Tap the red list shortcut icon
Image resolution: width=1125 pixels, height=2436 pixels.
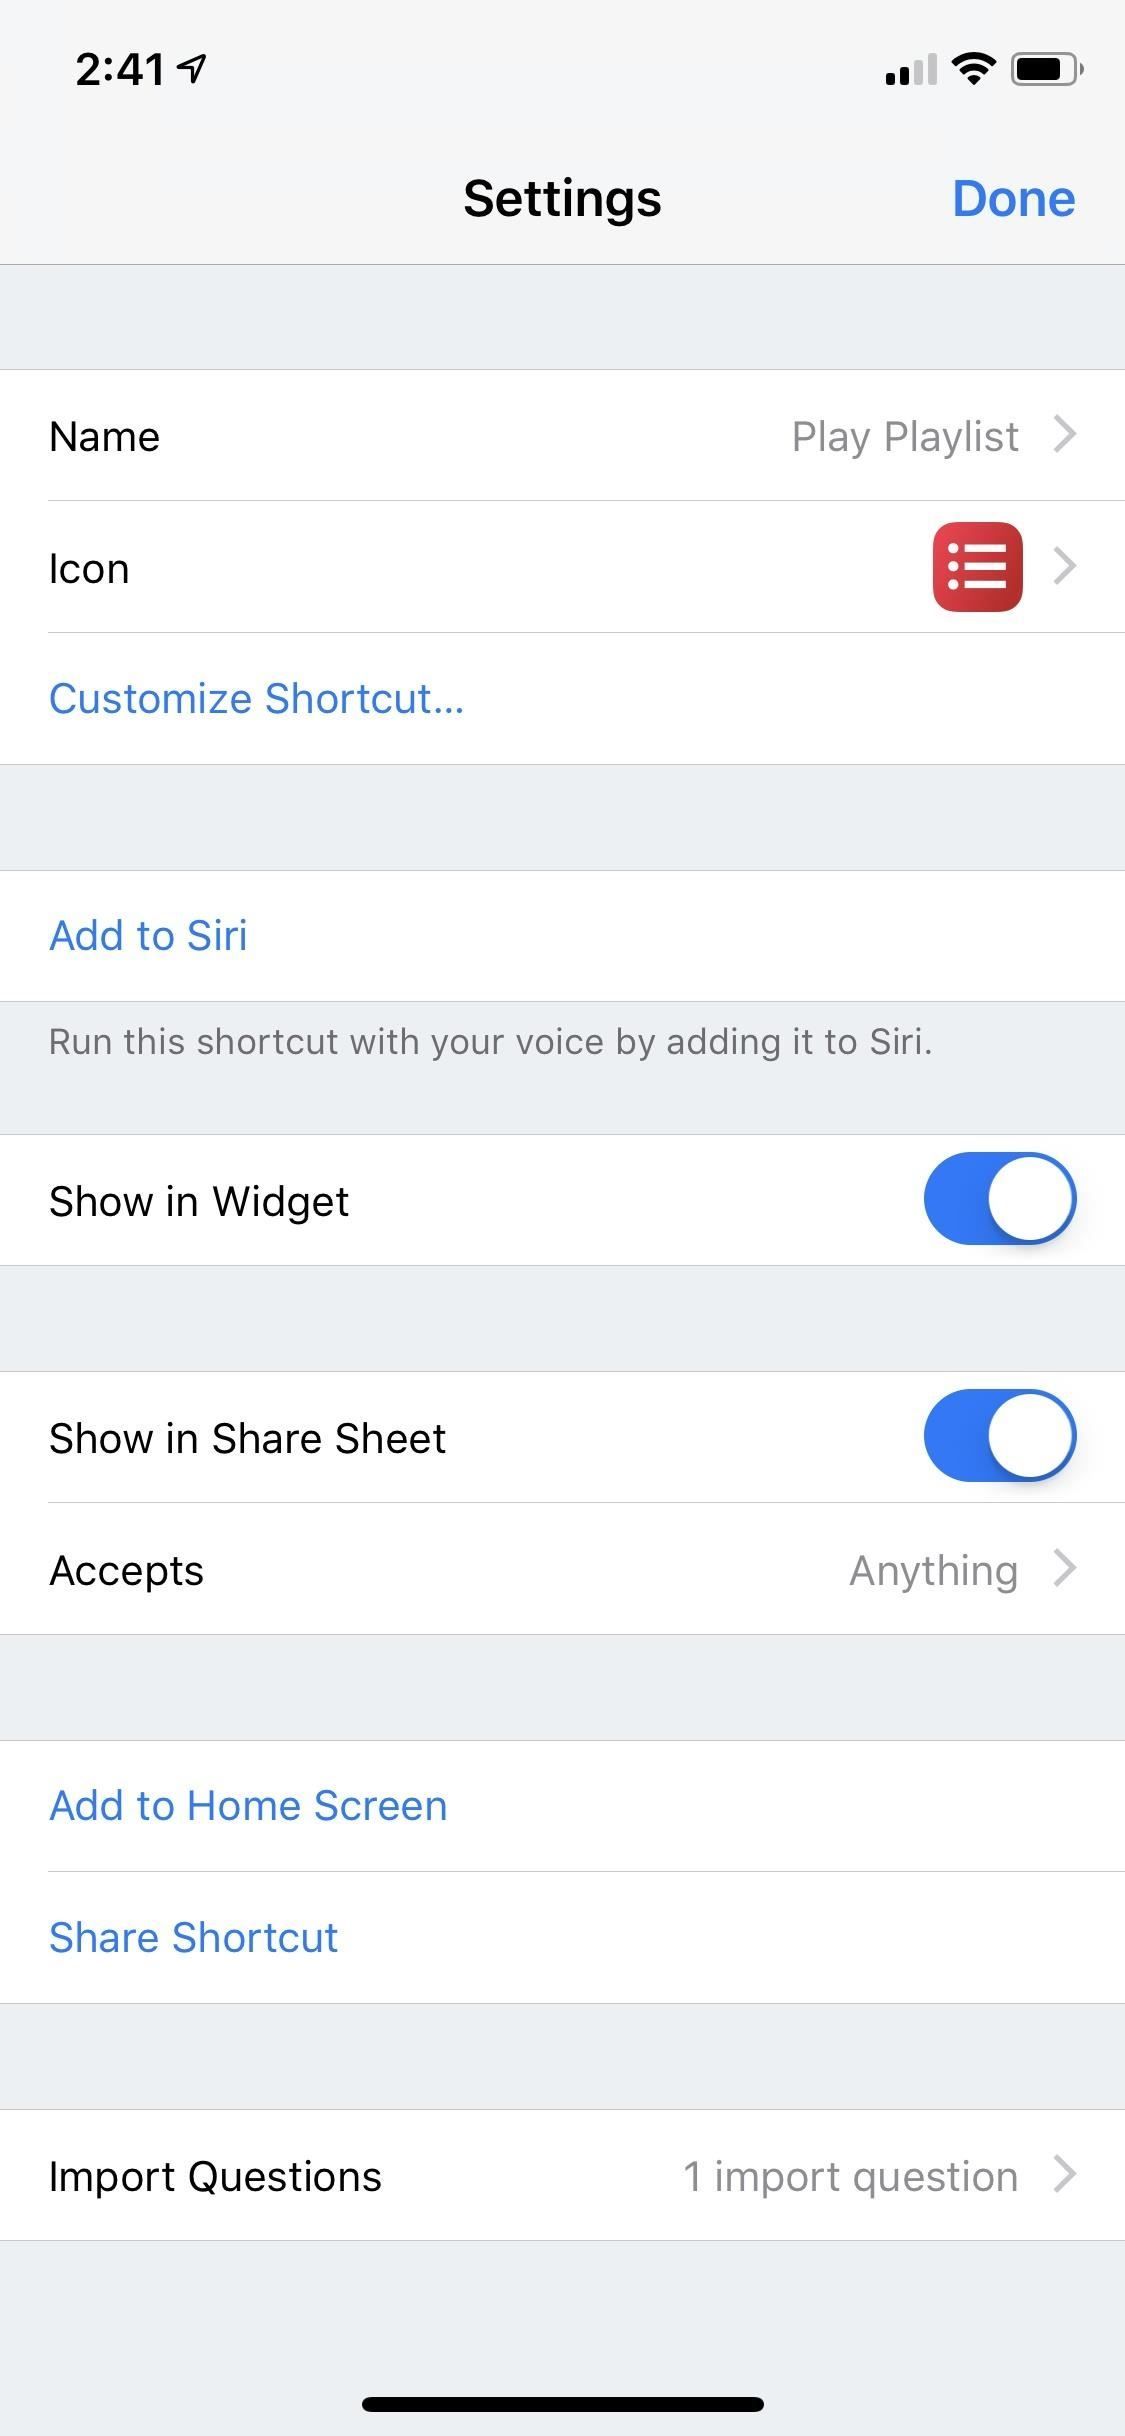coord(977,567)
